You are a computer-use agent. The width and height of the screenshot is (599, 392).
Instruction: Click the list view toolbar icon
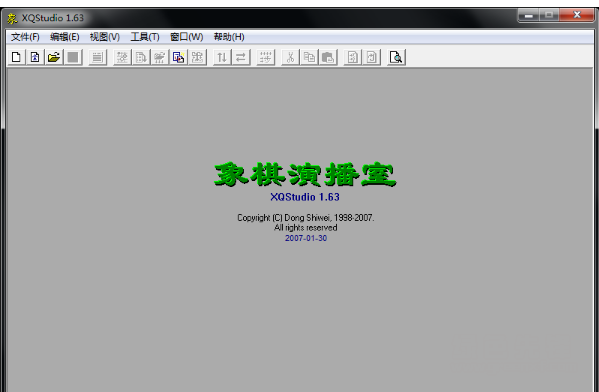(x=97, y=57)
